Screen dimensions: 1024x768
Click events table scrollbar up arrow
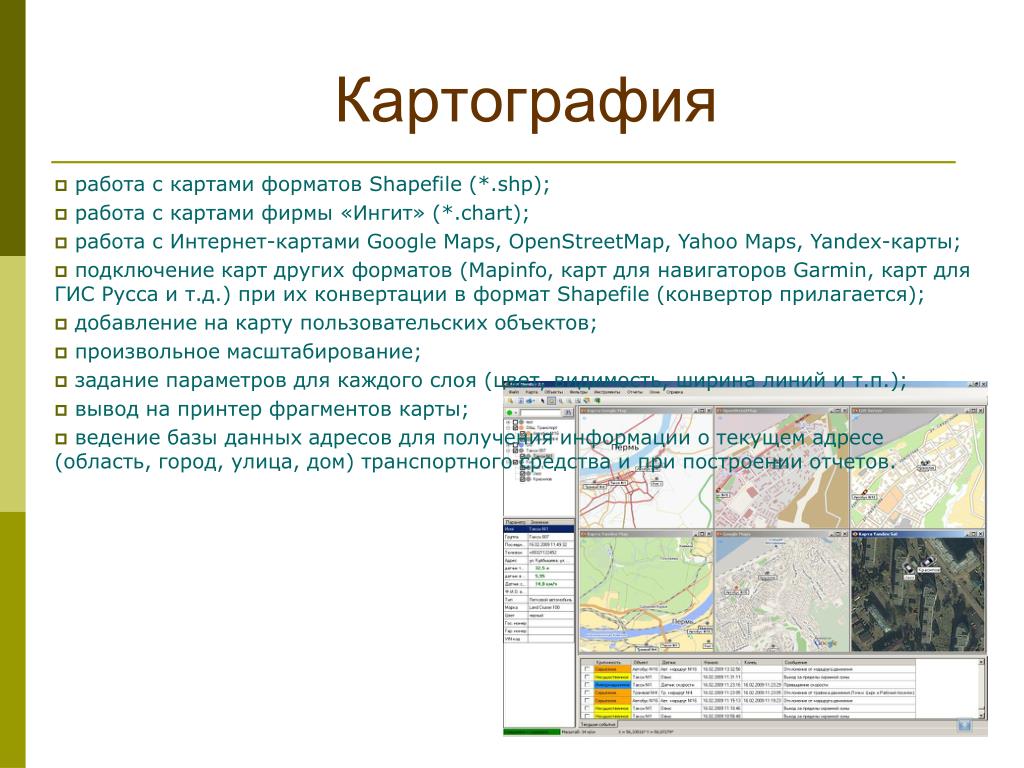981,662
